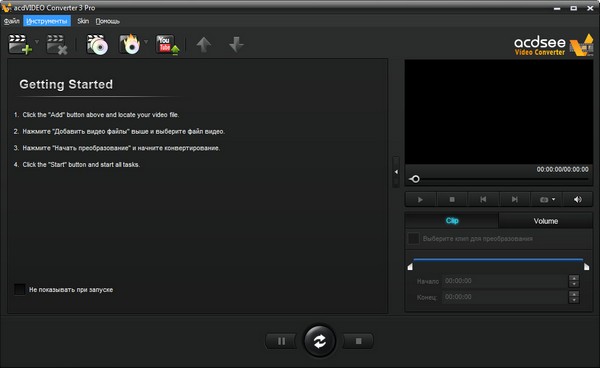
Task: Jump to previous frame in preview
Action: click(483, 199)
